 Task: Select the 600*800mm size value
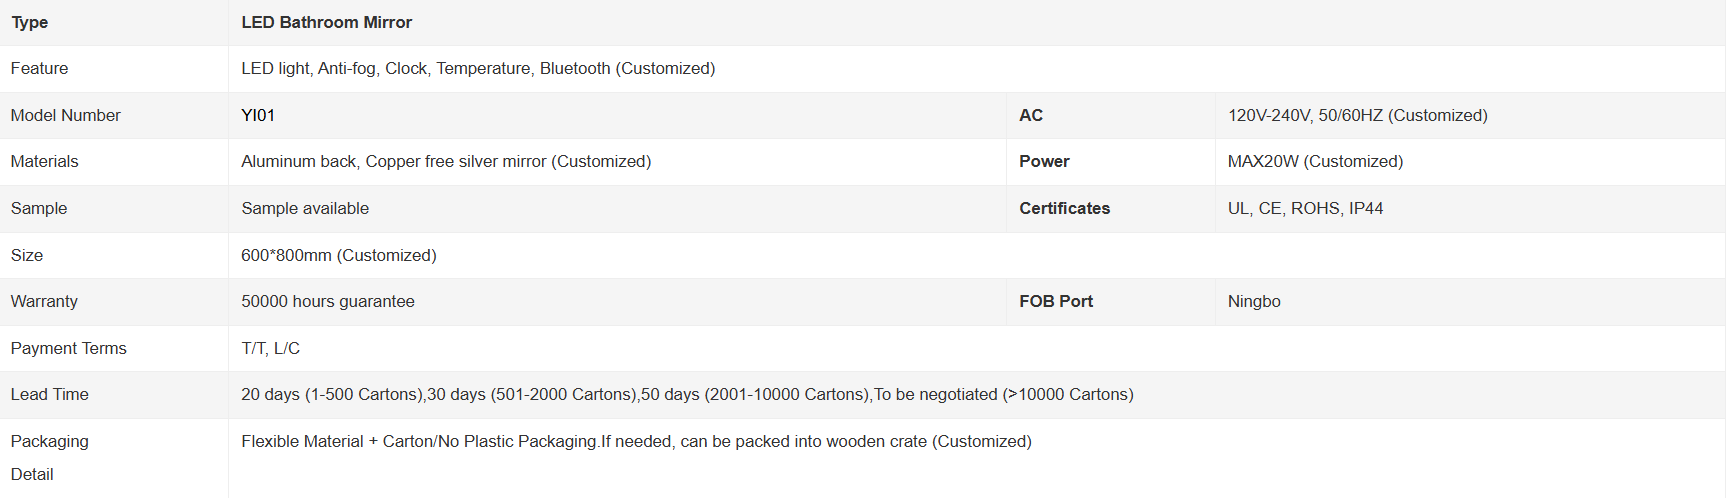click(x=339, y=255)
